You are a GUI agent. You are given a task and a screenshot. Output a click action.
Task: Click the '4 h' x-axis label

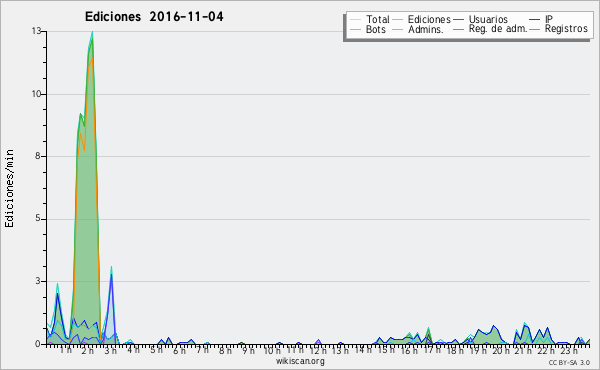(133, 350)
